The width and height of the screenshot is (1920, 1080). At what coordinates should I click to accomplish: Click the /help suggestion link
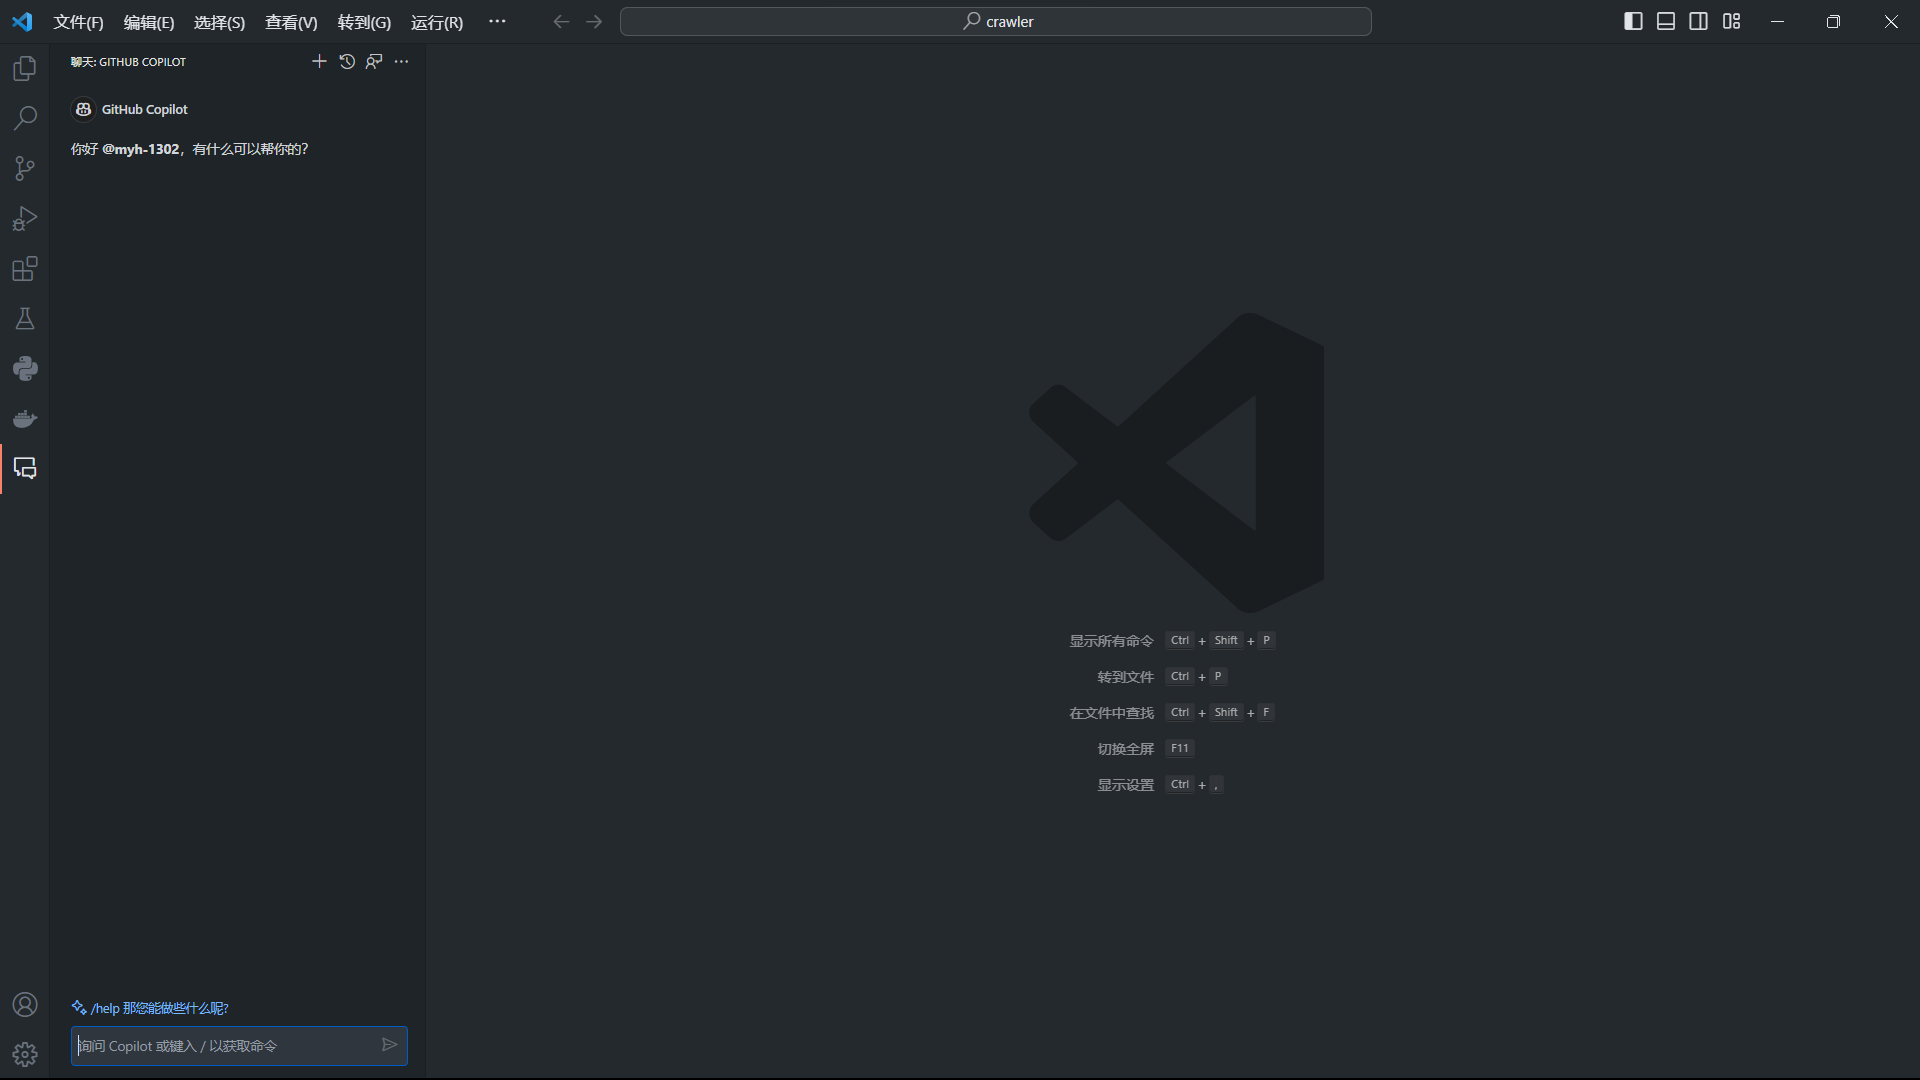[159, 1008]
